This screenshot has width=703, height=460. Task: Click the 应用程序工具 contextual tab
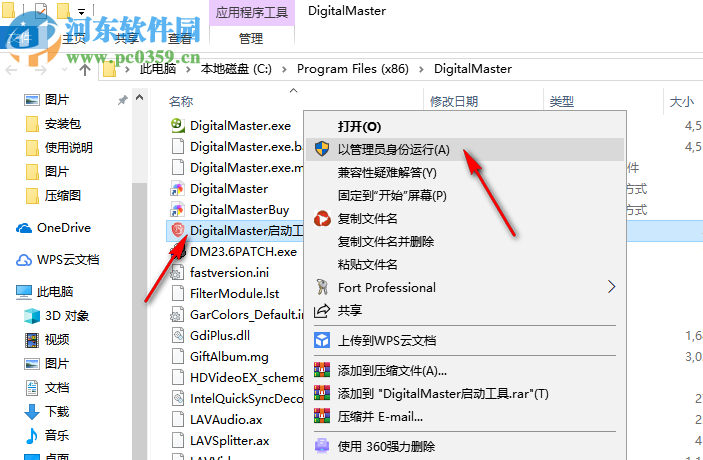coord(252,13)
